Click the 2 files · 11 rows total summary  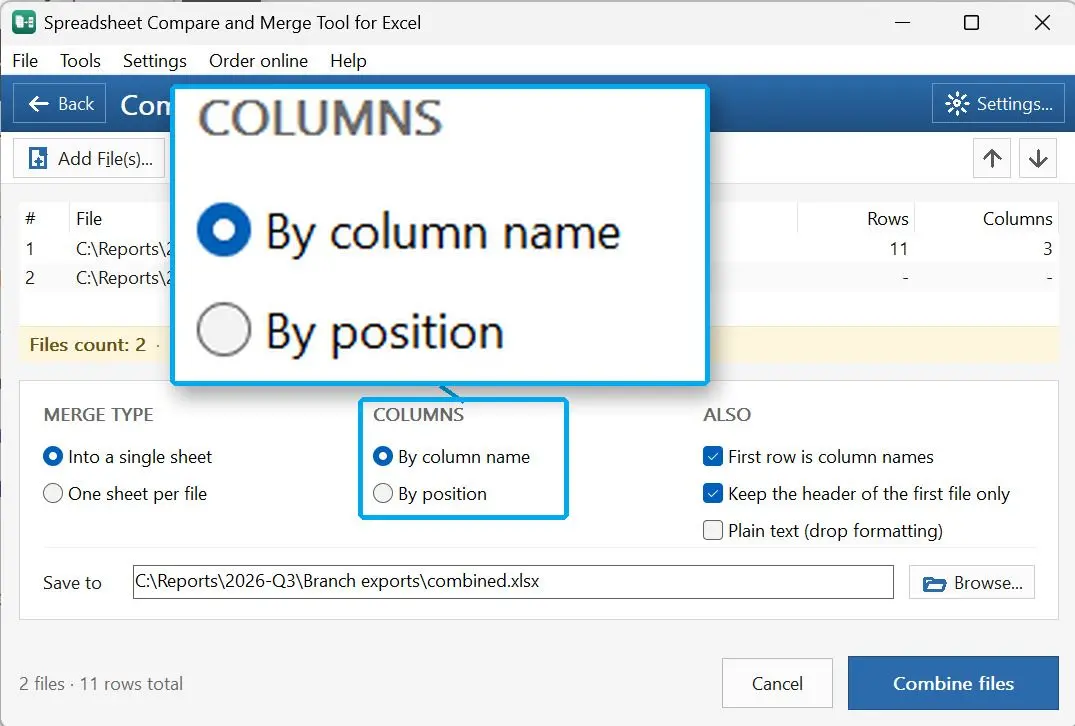click(x=101, y=683)
